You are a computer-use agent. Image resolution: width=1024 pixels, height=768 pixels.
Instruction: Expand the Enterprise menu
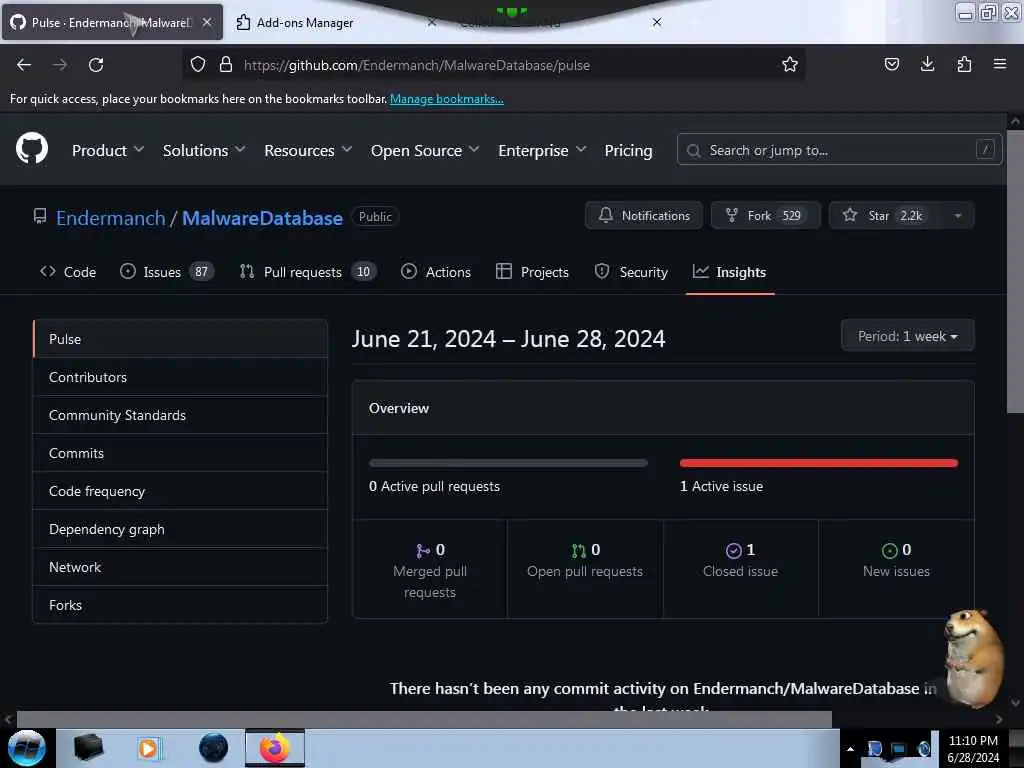pyautogui.click(x=542, y=150)
